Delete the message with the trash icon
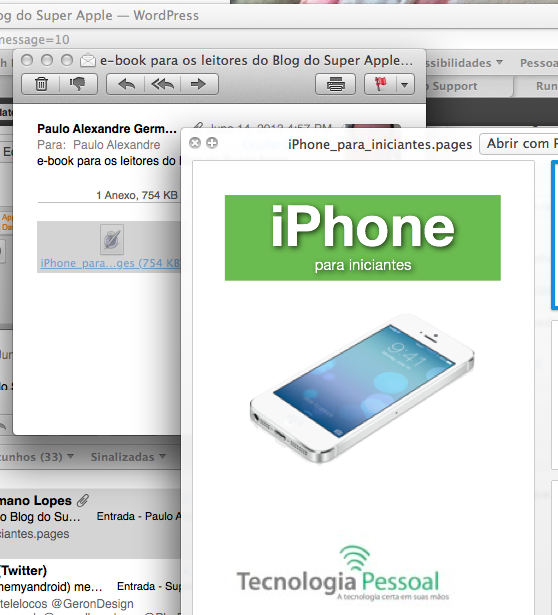The image size is (558, 615). click(41, 84)
